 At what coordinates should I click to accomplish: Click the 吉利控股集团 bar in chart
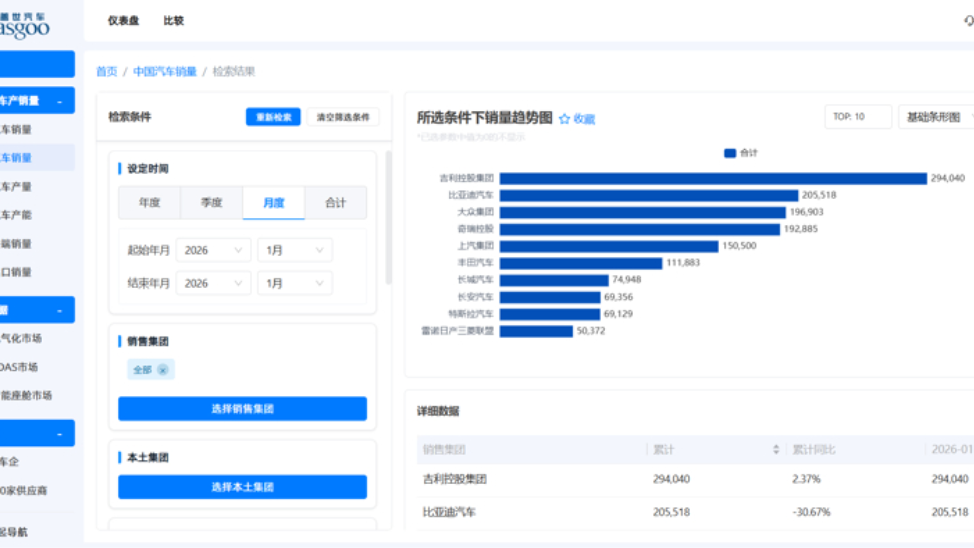[713, 178]
